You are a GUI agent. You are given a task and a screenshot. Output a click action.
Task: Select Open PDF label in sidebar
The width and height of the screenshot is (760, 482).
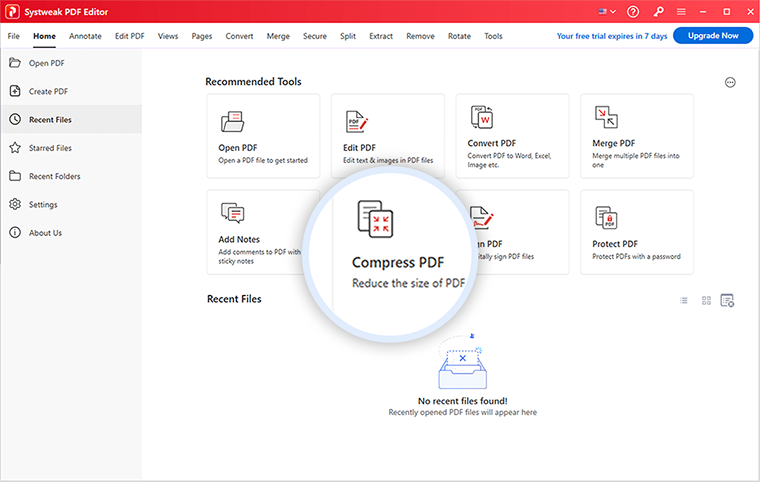pos(47,63)
